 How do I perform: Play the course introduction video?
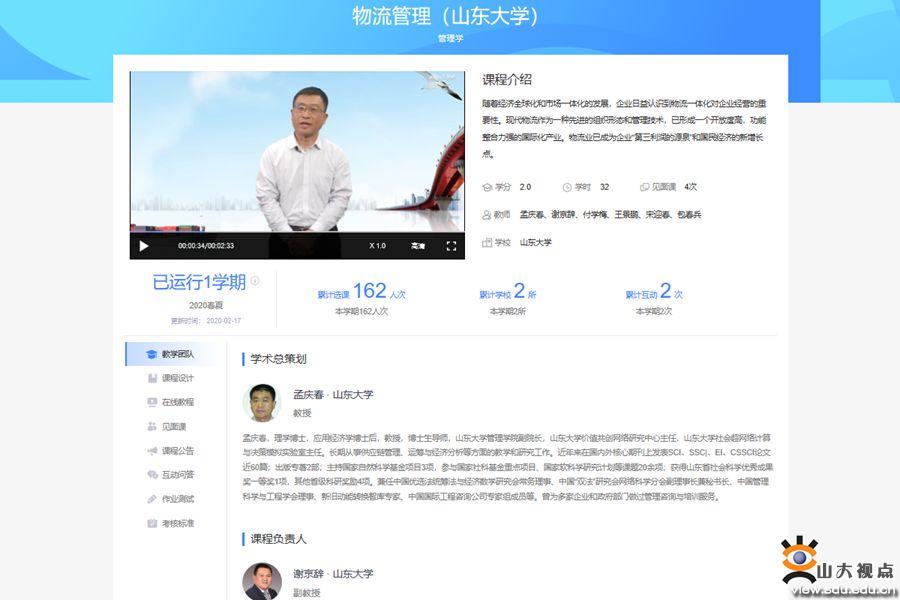(x=144, y=246)
